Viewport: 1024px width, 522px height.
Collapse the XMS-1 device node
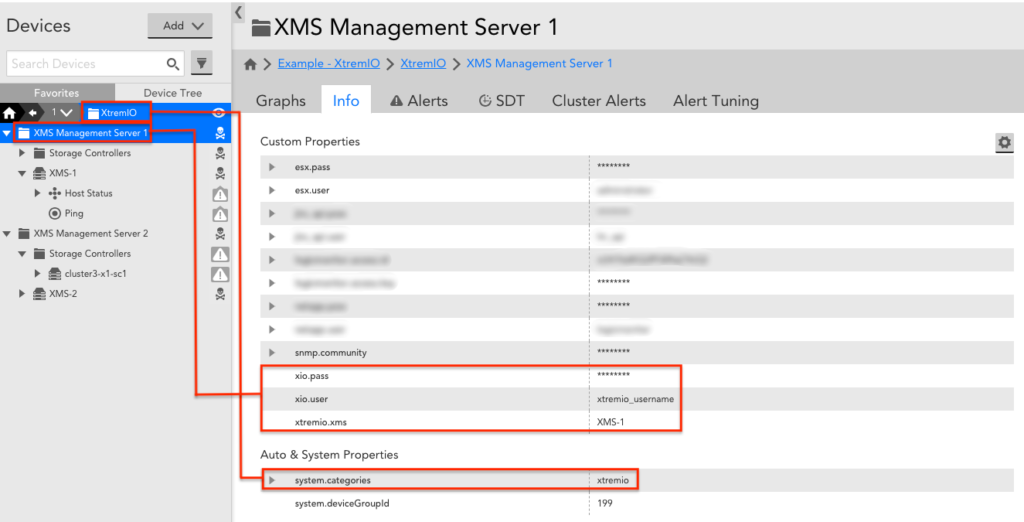[22, 174]
